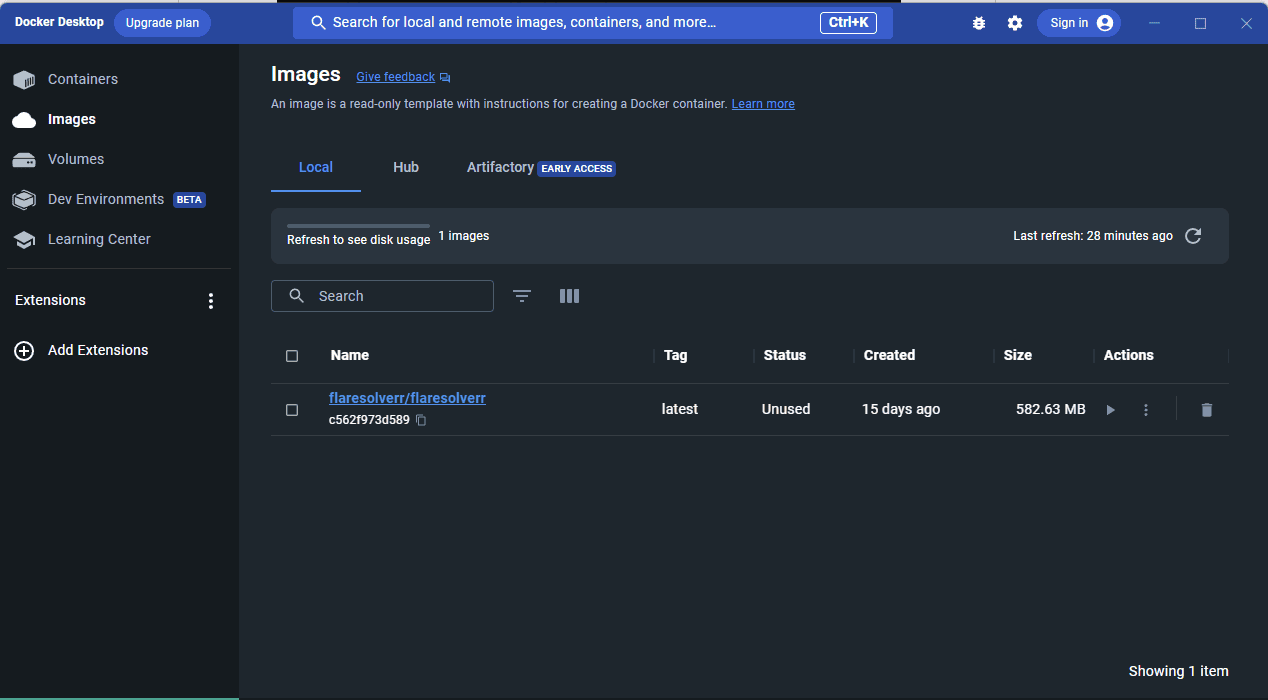Click the Add Extensions plus icon
This screenshot has height=700, width=1268.
tap(24, 351)
